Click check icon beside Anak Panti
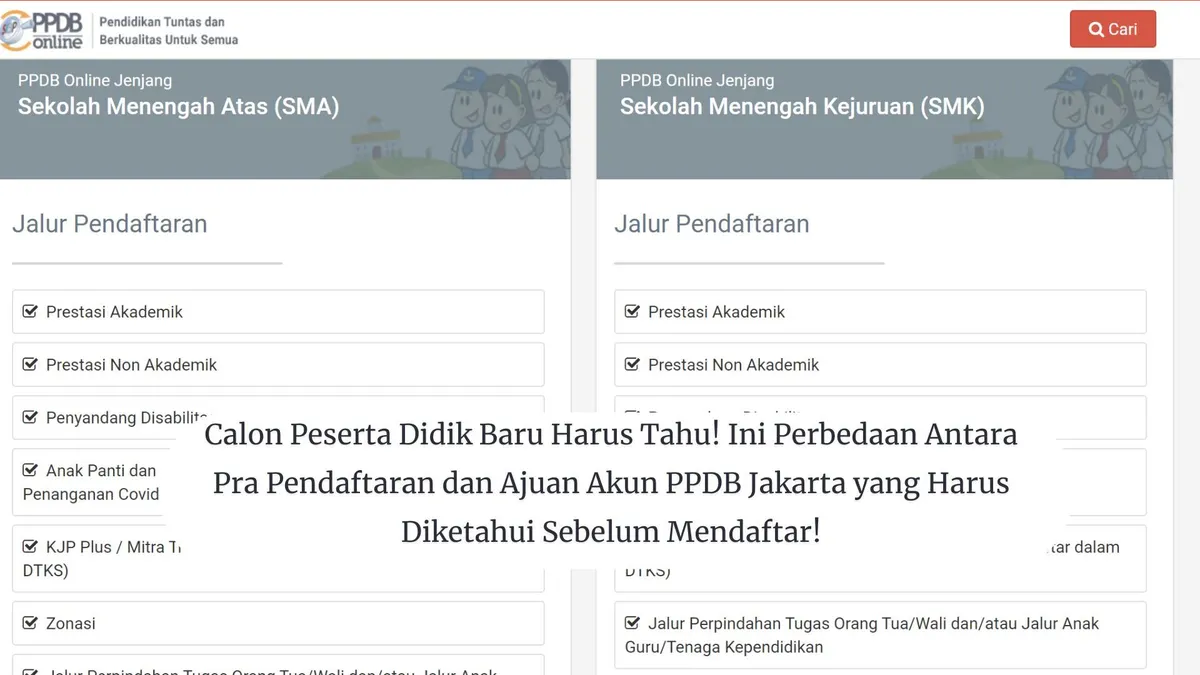Viewport: 1200px width, 675px height. coord(30,470)
